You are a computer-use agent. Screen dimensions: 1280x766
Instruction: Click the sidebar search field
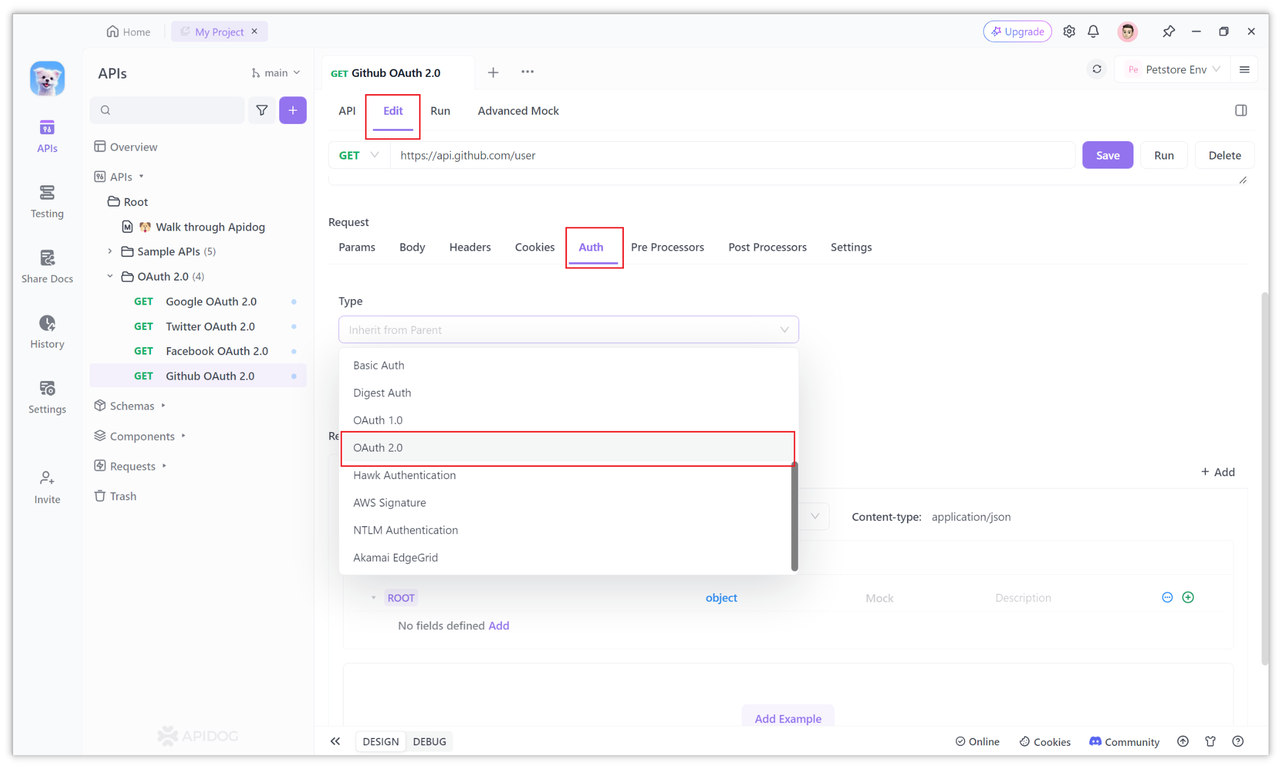click(167, 110)
